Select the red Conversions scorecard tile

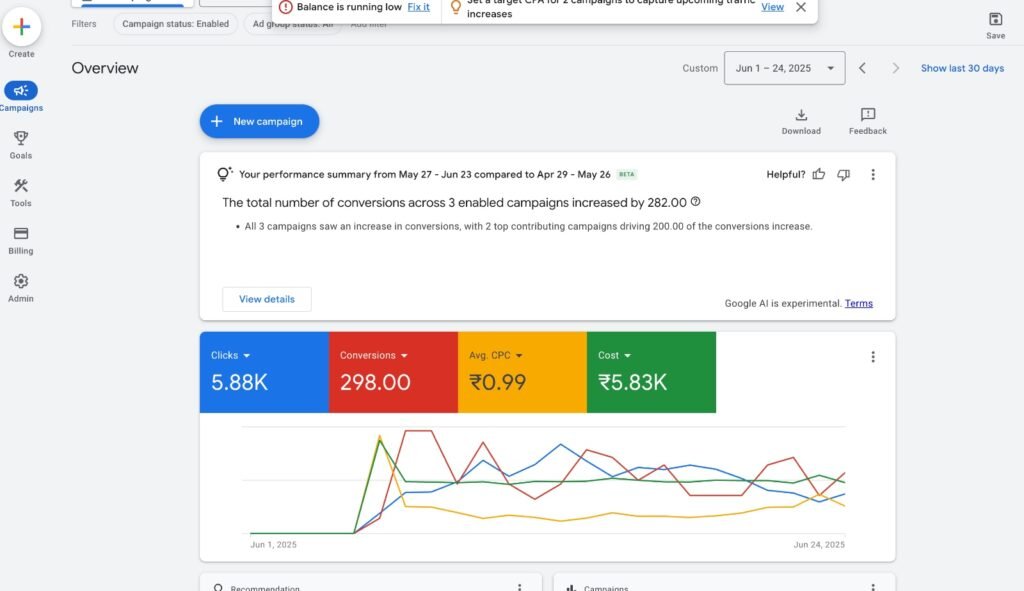(x=393, y=372)
